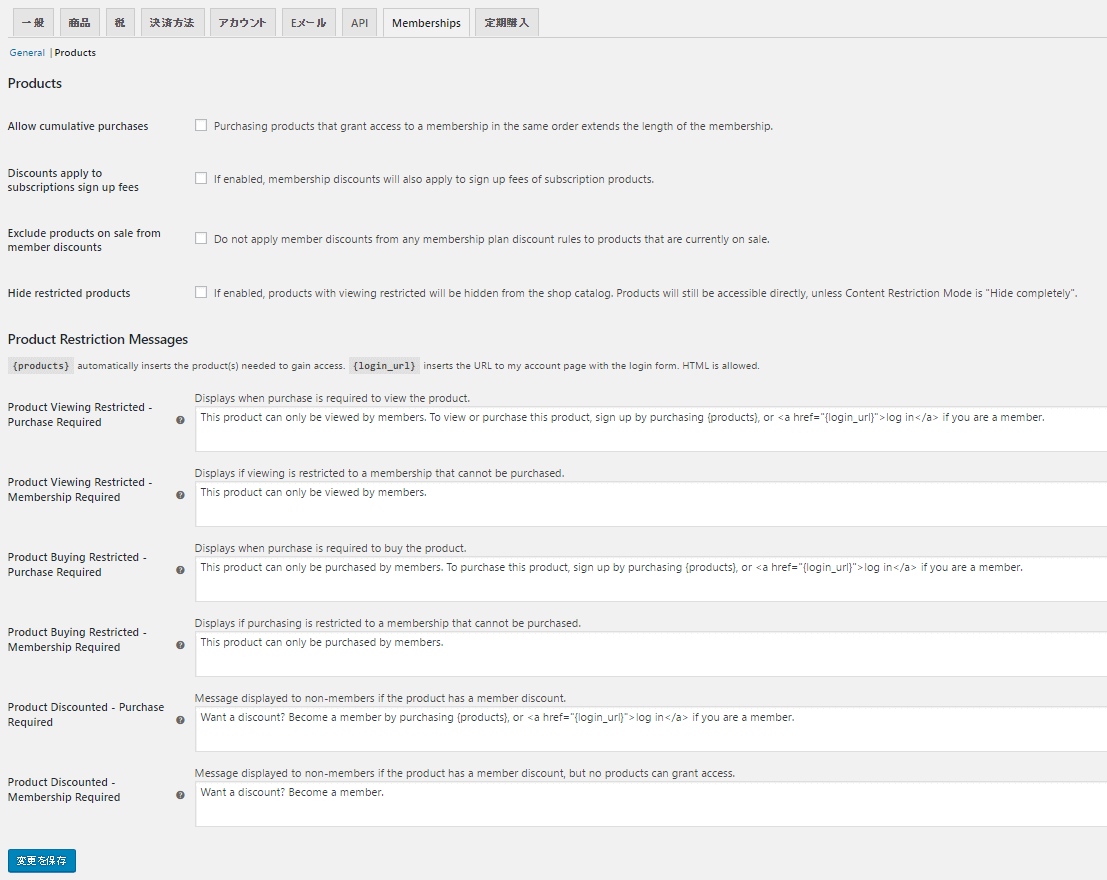Screen dimensions: 1107x880
Task: Go to the General subsection link
Action: pos(27,52)
